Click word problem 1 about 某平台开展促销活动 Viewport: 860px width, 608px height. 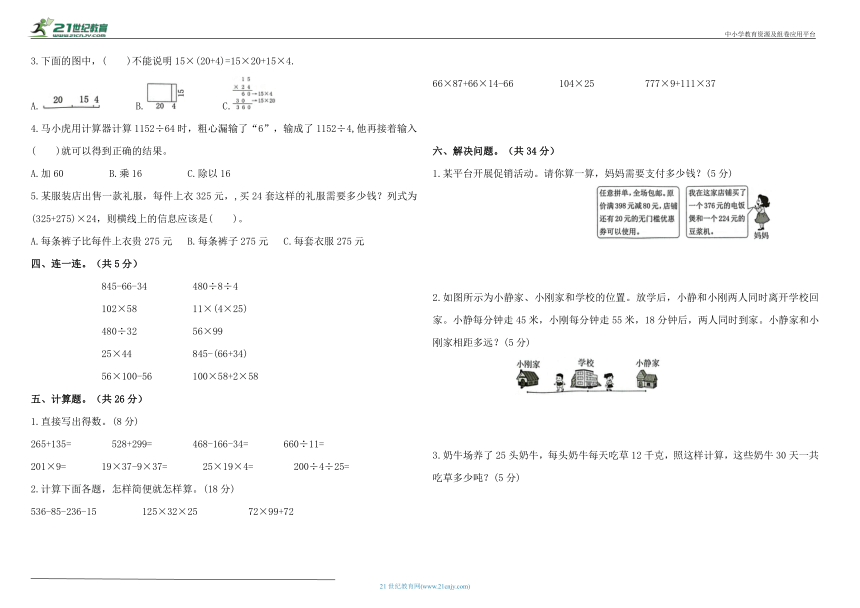582,173
